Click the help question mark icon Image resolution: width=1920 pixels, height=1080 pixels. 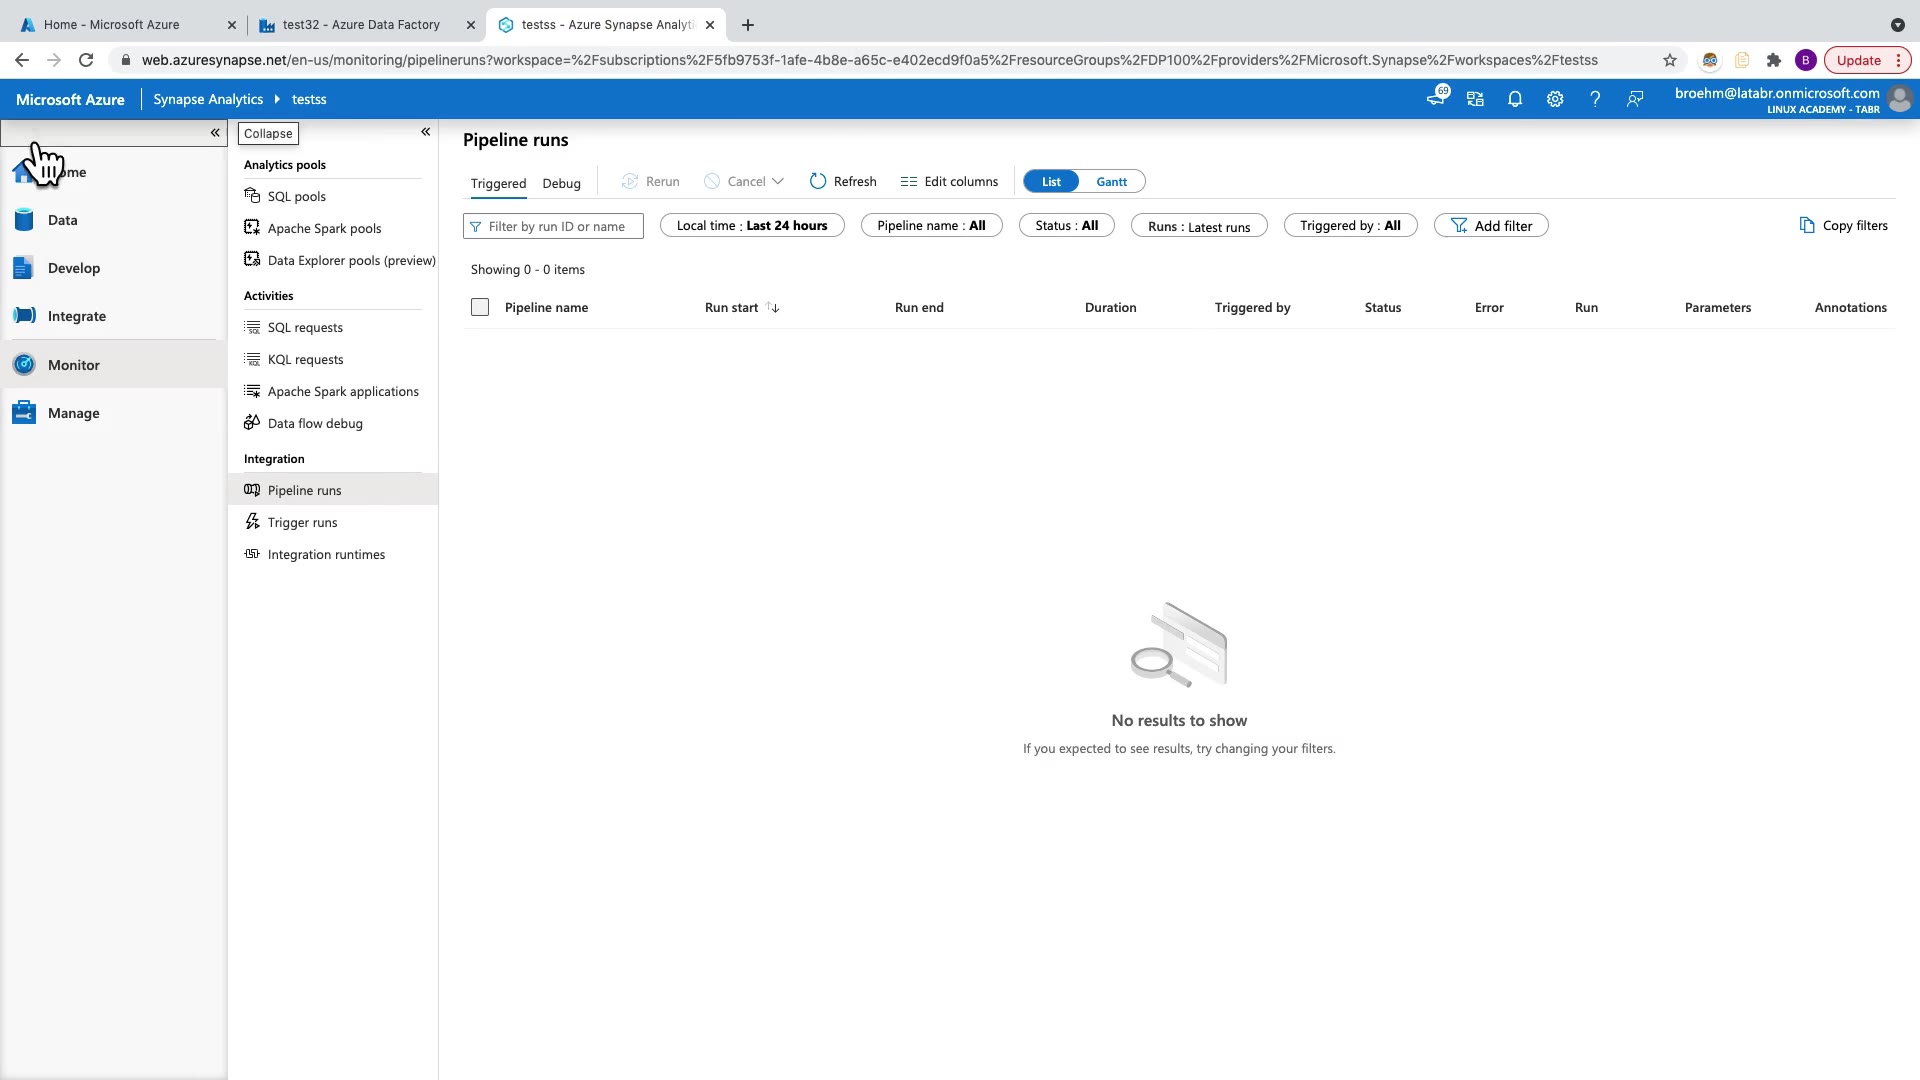click(1595, 99)
